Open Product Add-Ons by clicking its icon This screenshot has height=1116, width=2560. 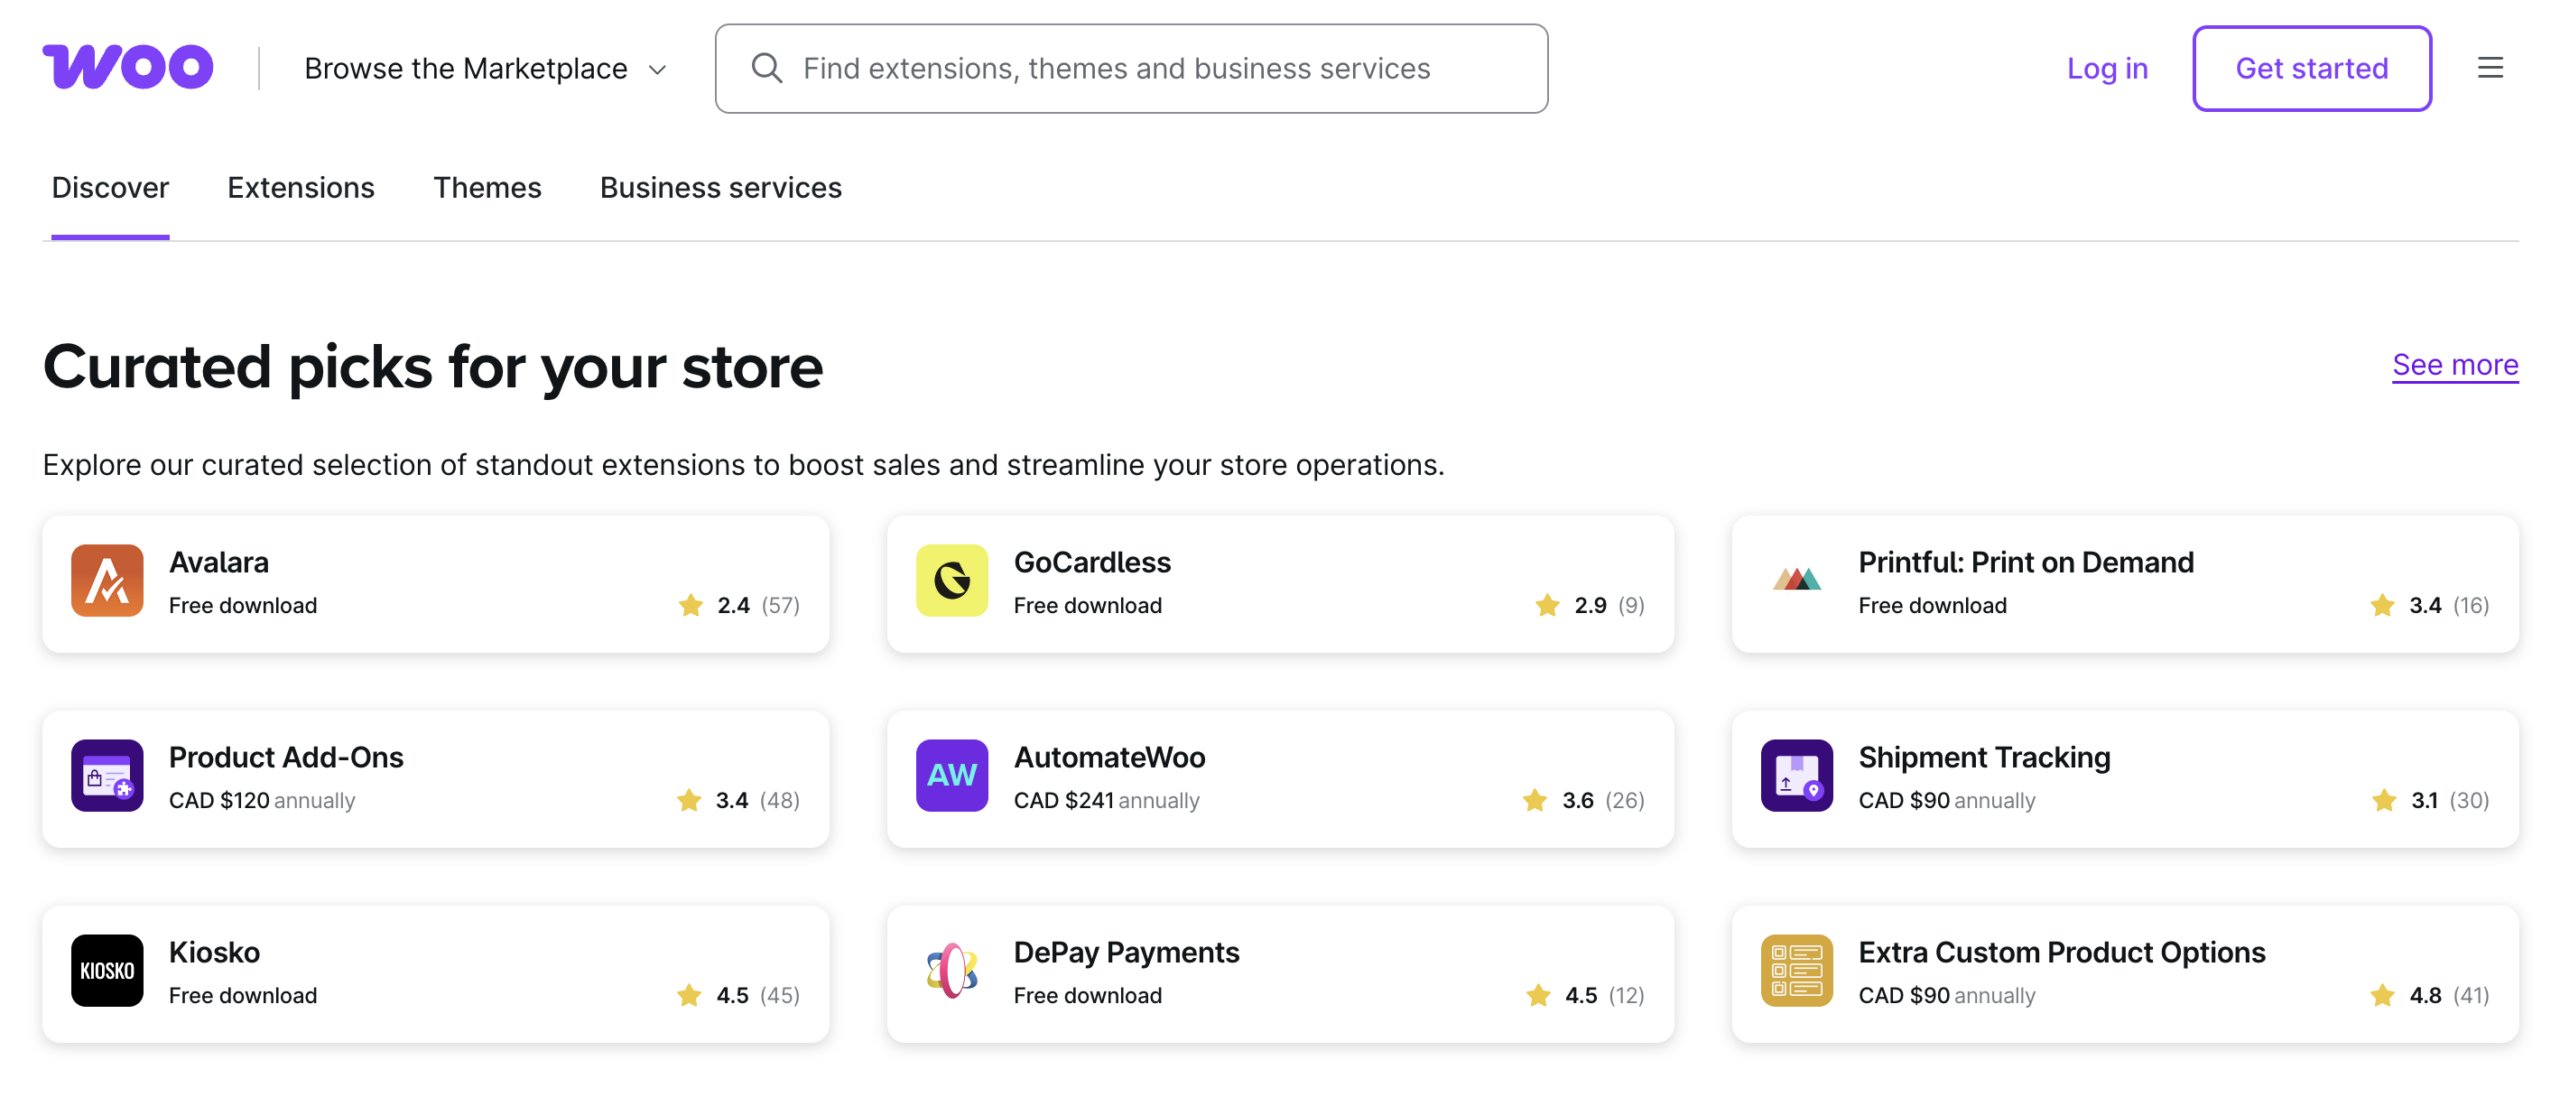(x=106, y=776)
